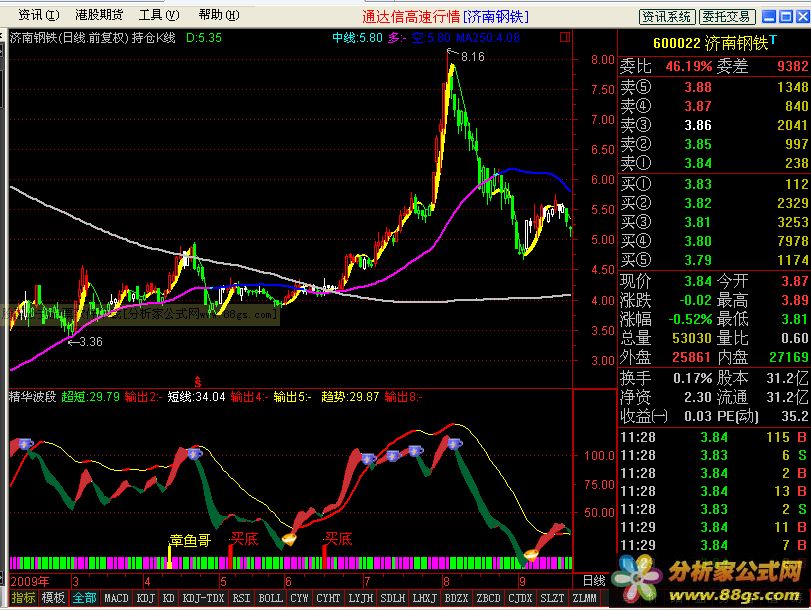Switch to MACD indicator
Screen dimensions: 811x610
click(116, 598)
